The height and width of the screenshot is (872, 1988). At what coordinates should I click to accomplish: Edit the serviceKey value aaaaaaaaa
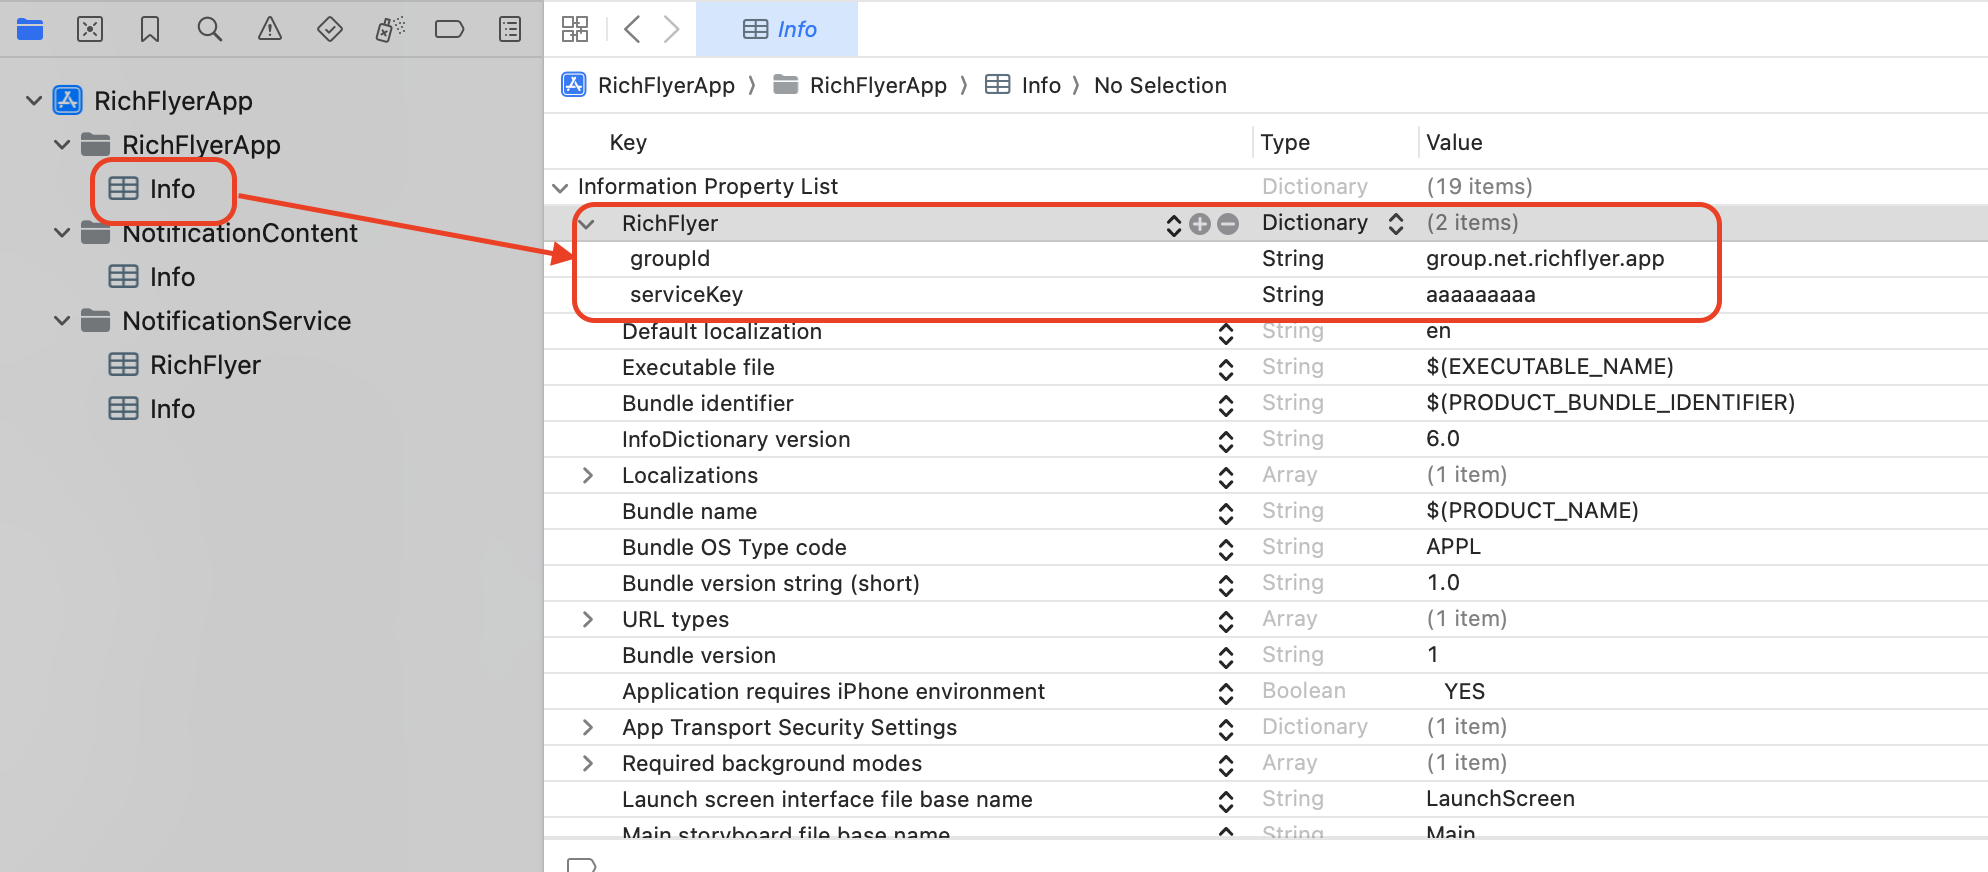[x=1480, y=295]
